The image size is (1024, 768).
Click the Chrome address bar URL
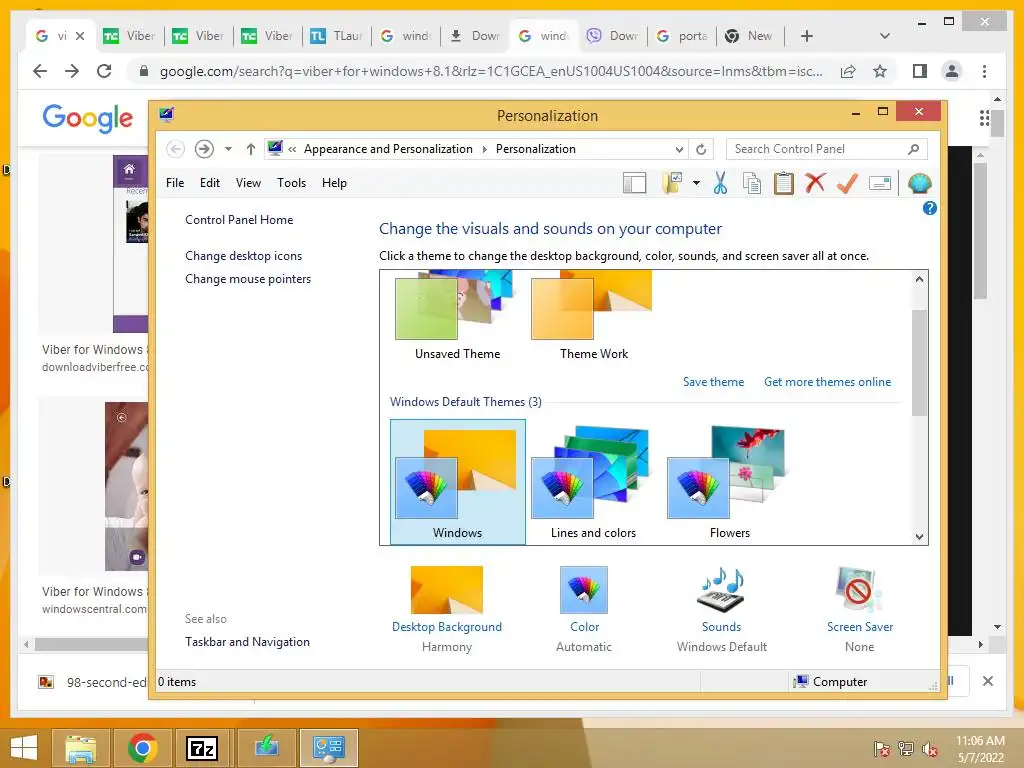[x=490, y=71]
